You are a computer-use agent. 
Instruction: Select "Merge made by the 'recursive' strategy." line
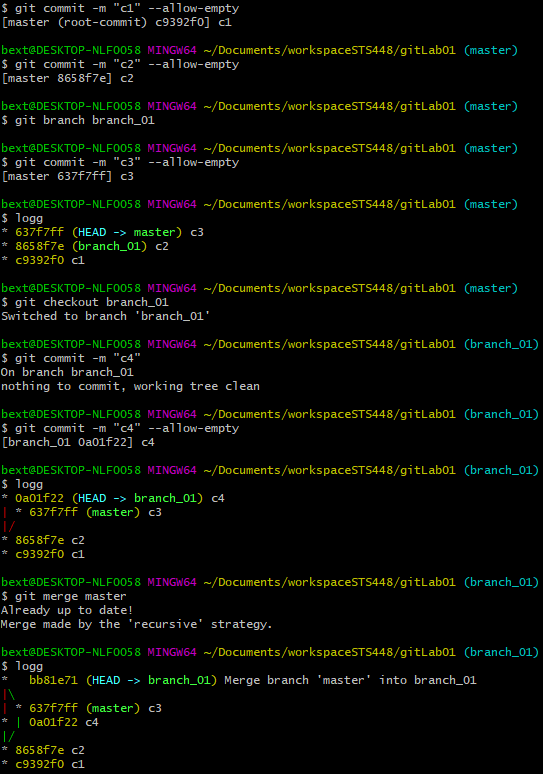137,624
